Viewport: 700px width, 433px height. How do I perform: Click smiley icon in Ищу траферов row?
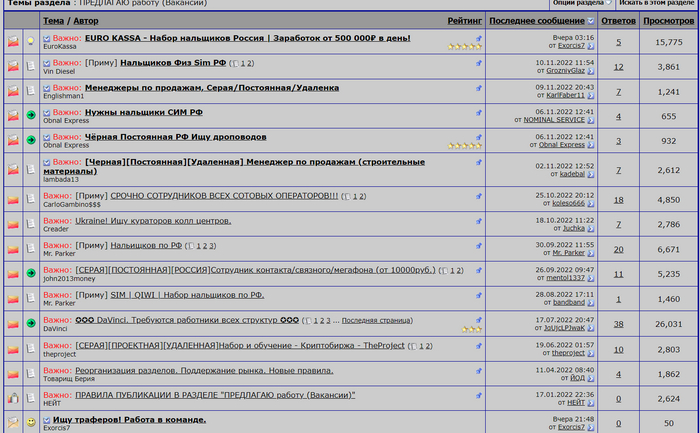(x=30, y=422)
